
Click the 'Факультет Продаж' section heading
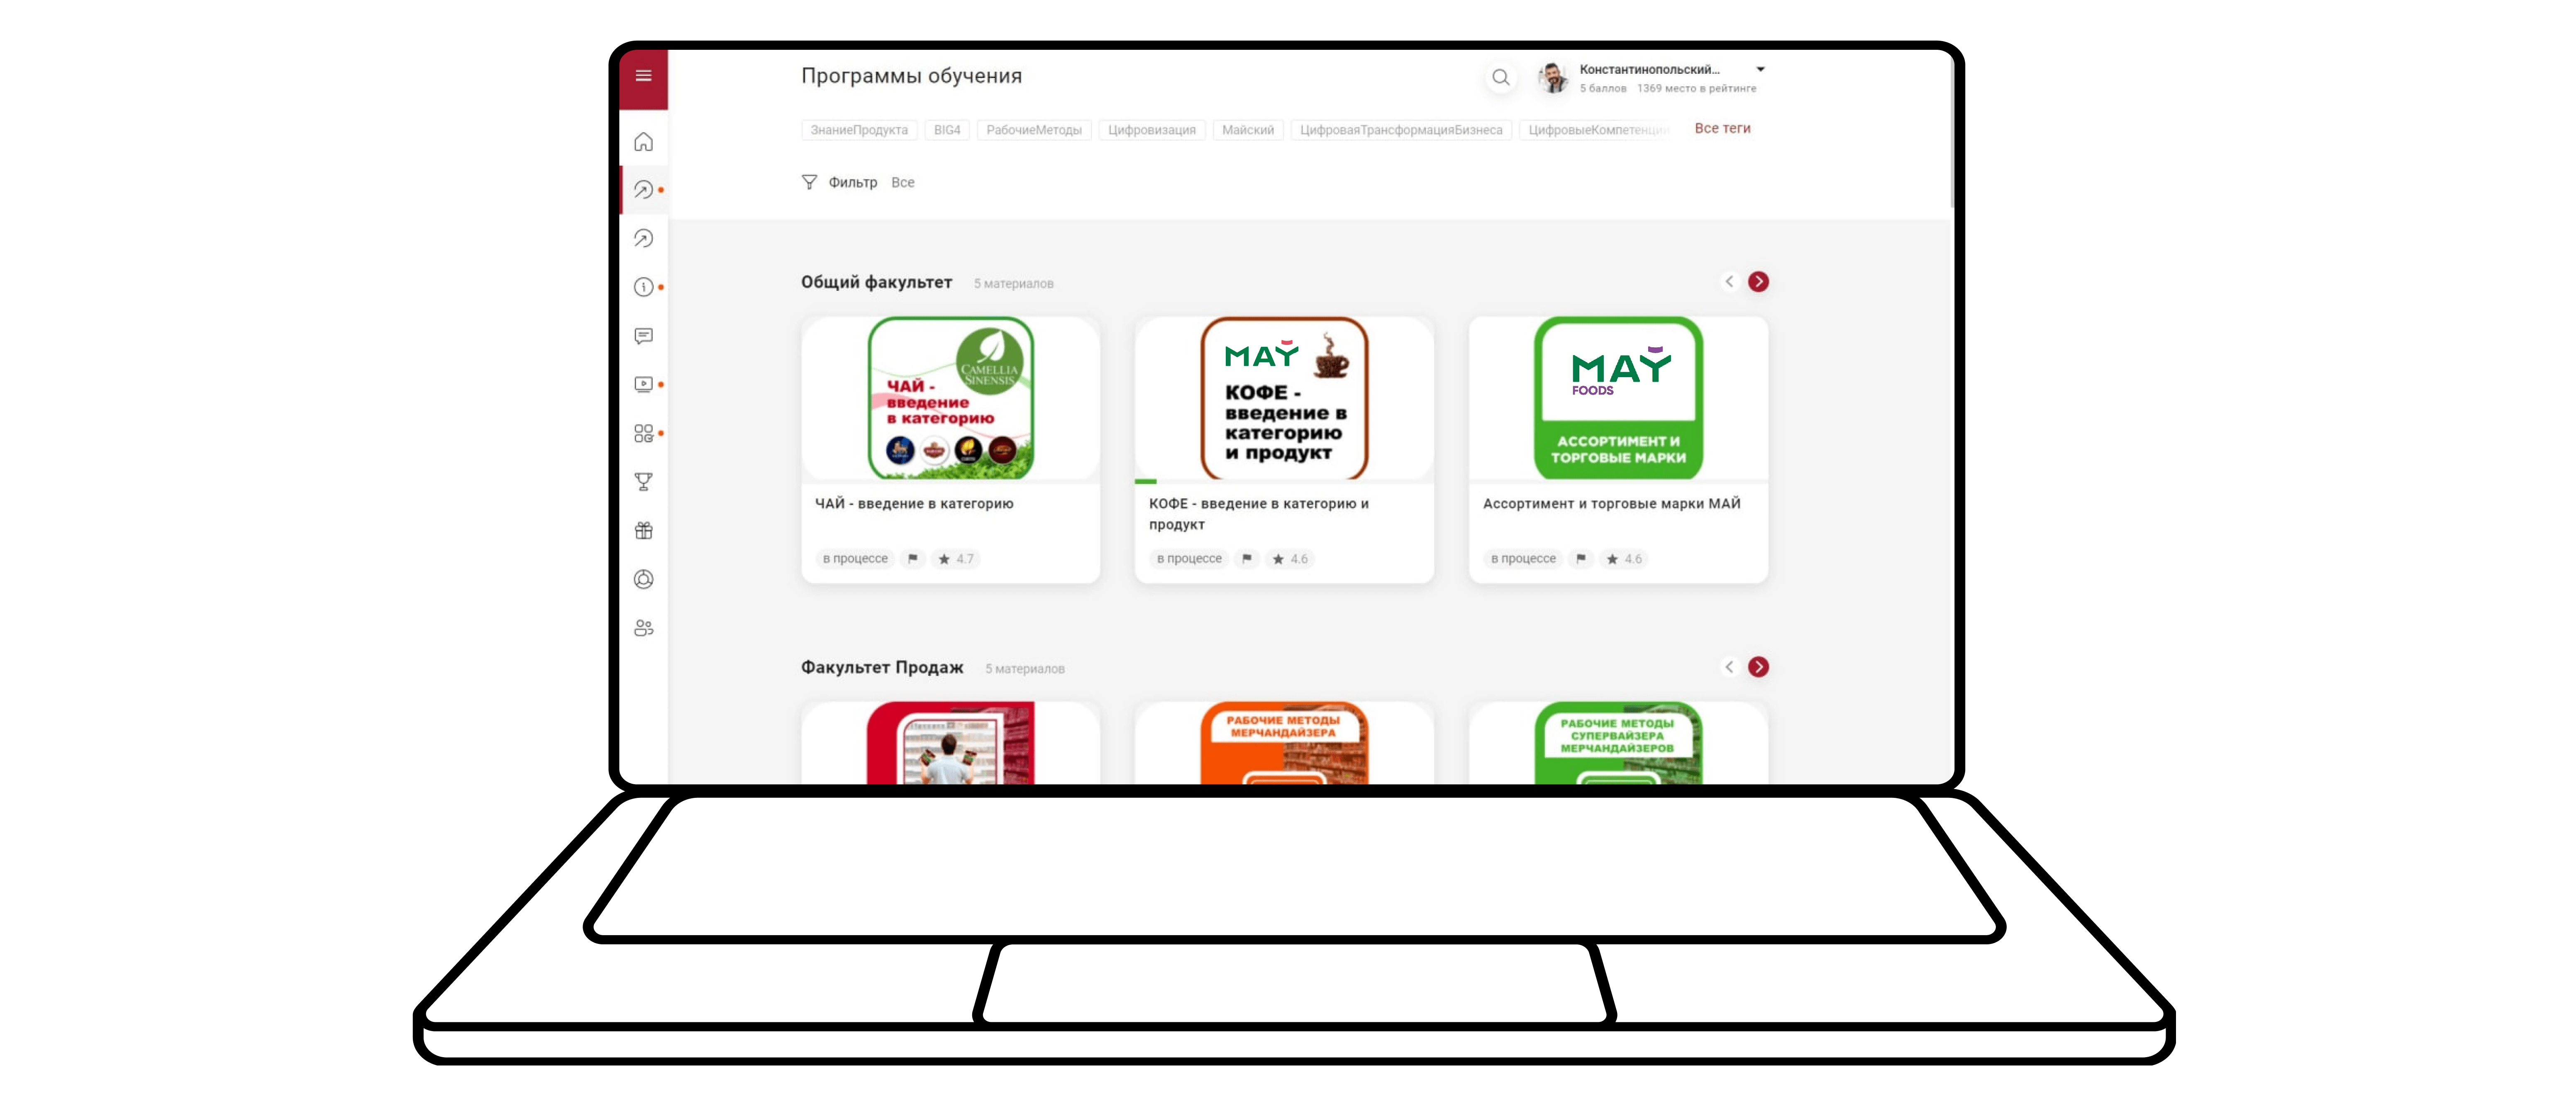click(882, 667)
